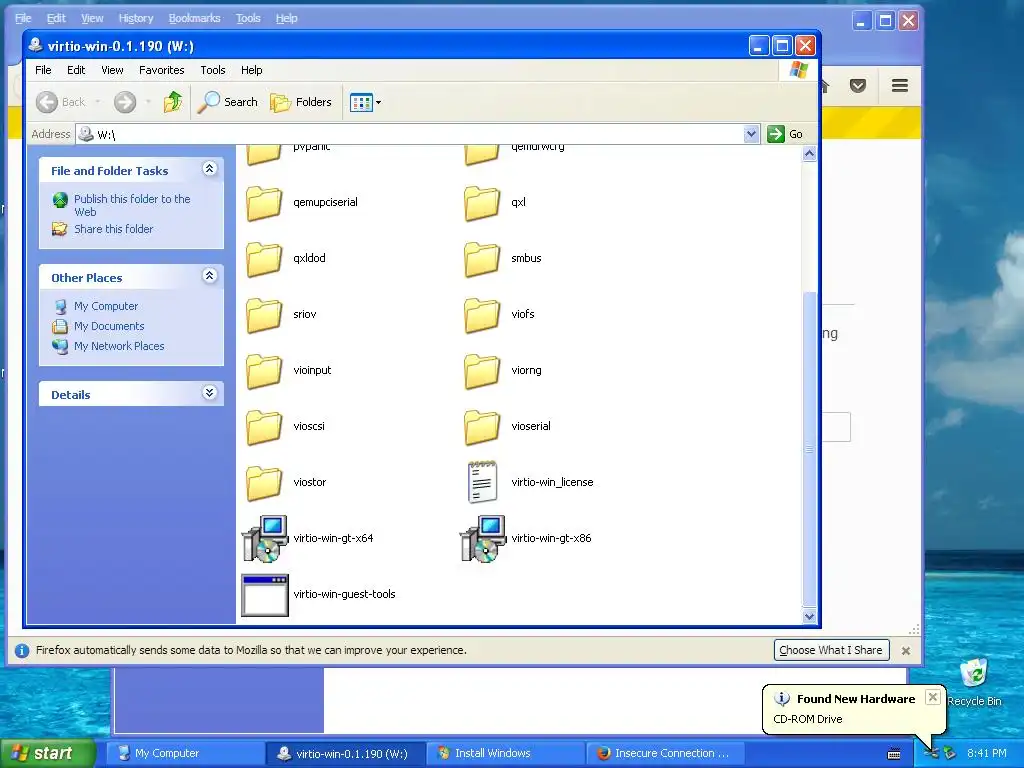This screenshot has height=768, width=1024.
Task: Open Firefox hamburger menu icon
Action: pyautogui.click(x=900, y=86)
